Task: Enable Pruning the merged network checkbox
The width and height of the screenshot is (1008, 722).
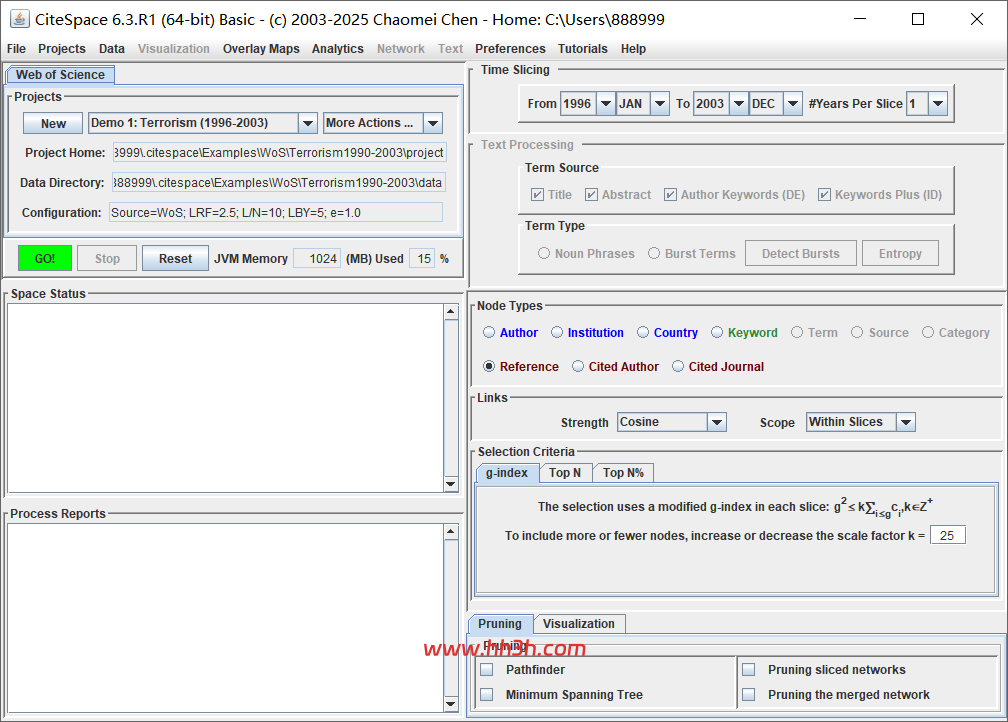Action: click(748, 695)
